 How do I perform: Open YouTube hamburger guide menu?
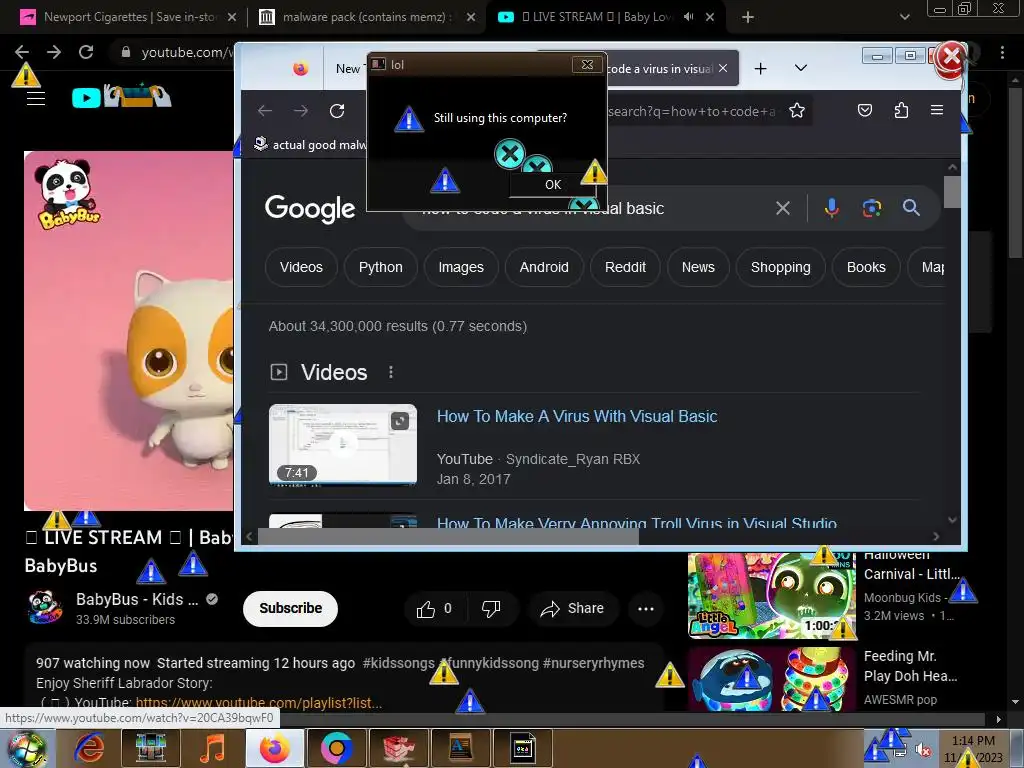click(35, 98)
